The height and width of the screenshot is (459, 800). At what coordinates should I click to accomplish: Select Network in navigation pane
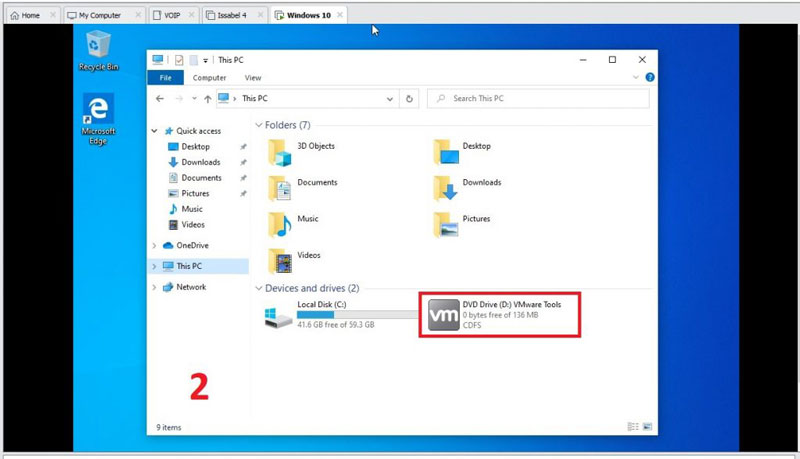click(191, 287)
